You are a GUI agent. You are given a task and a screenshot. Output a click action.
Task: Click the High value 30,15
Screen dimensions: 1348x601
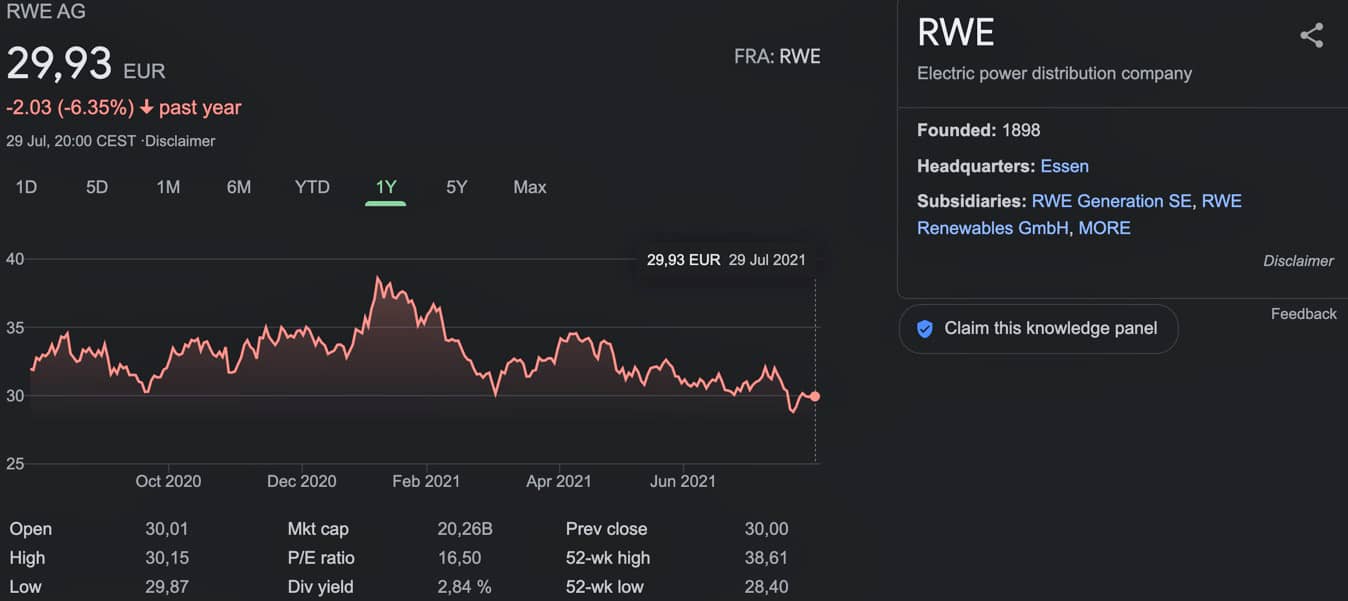click(166, 558)
